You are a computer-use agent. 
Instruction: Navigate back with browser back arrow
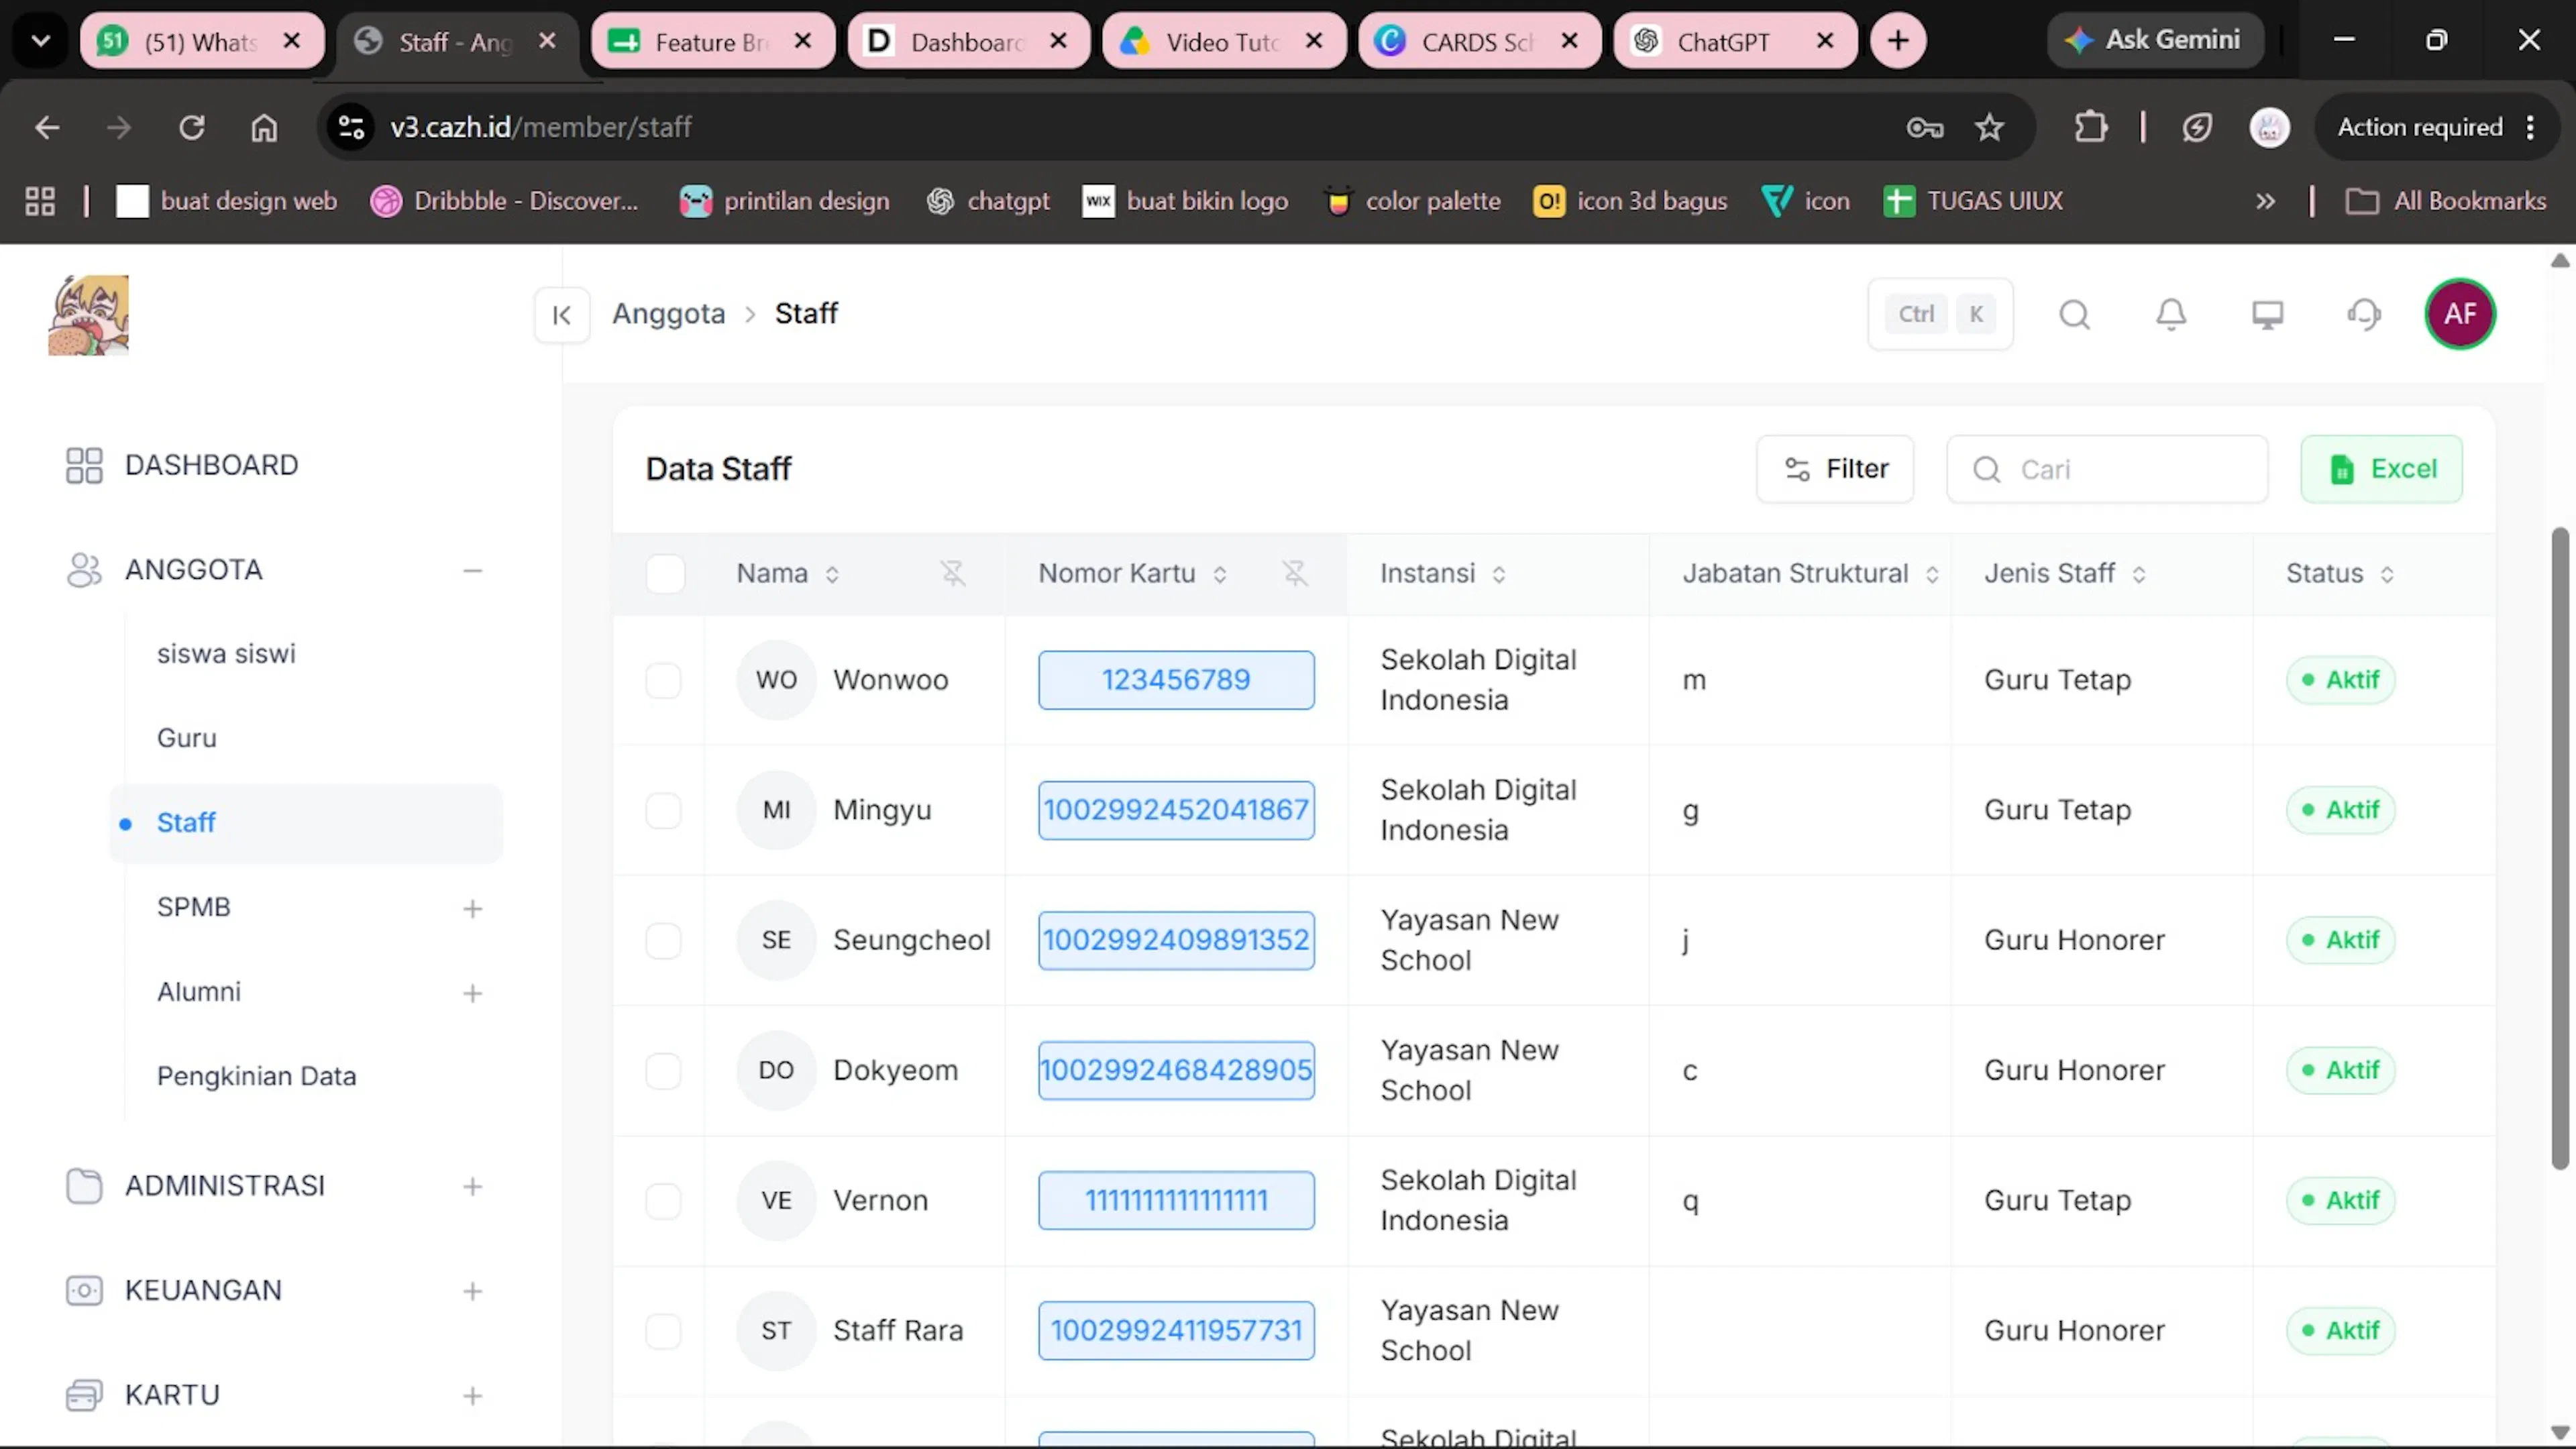pyautogui.click(x=47, y=127)
